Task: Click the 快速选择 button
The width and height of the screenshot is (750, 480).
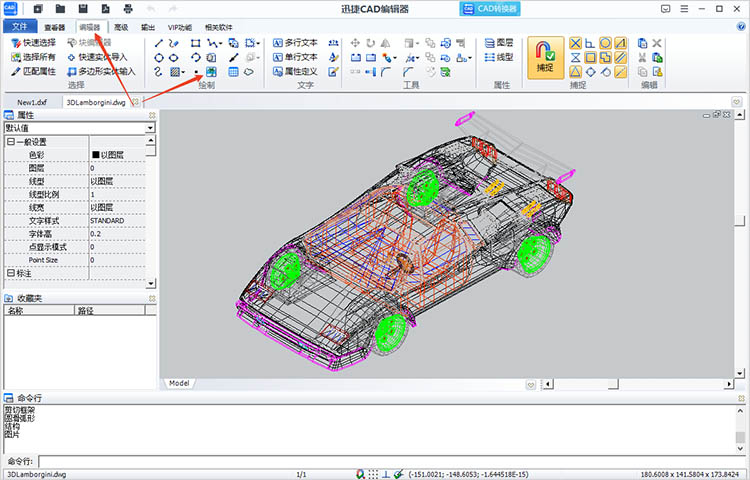Action: [33, 43]
